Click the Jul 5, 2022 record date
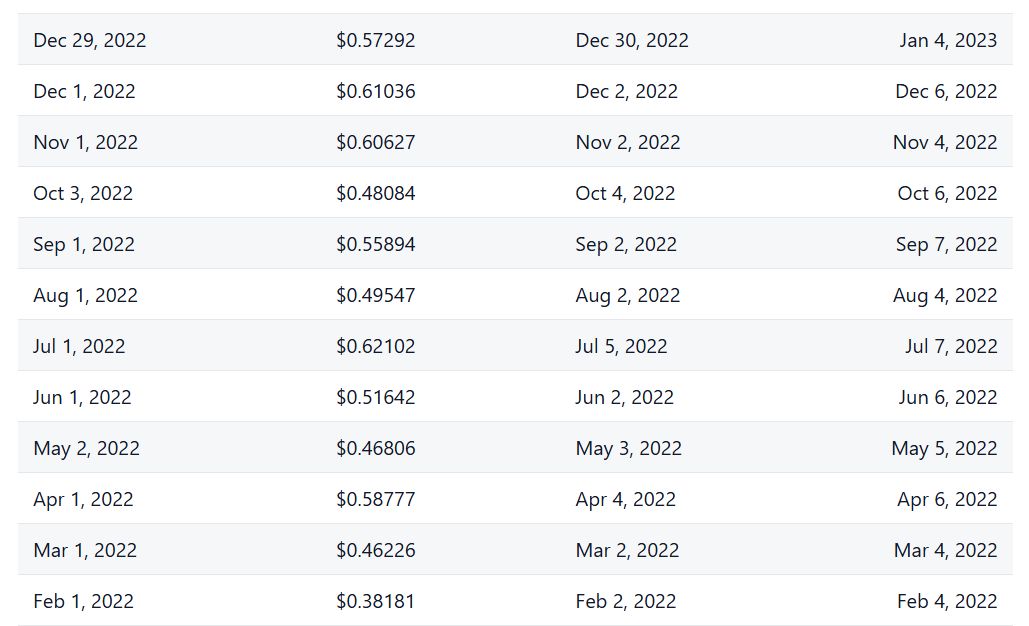The image size is (1029, 626). 621,346
